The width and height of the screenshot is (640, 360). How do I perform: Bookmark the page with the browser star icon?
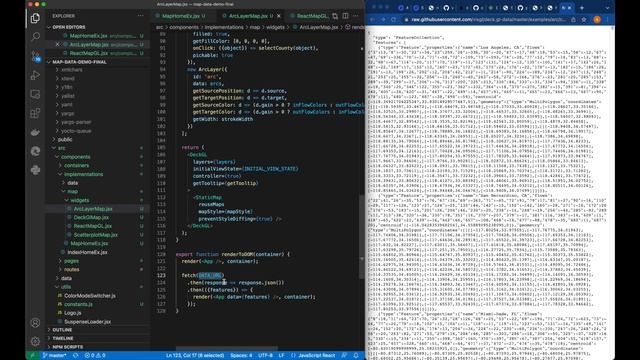click(x=584, y=20)
